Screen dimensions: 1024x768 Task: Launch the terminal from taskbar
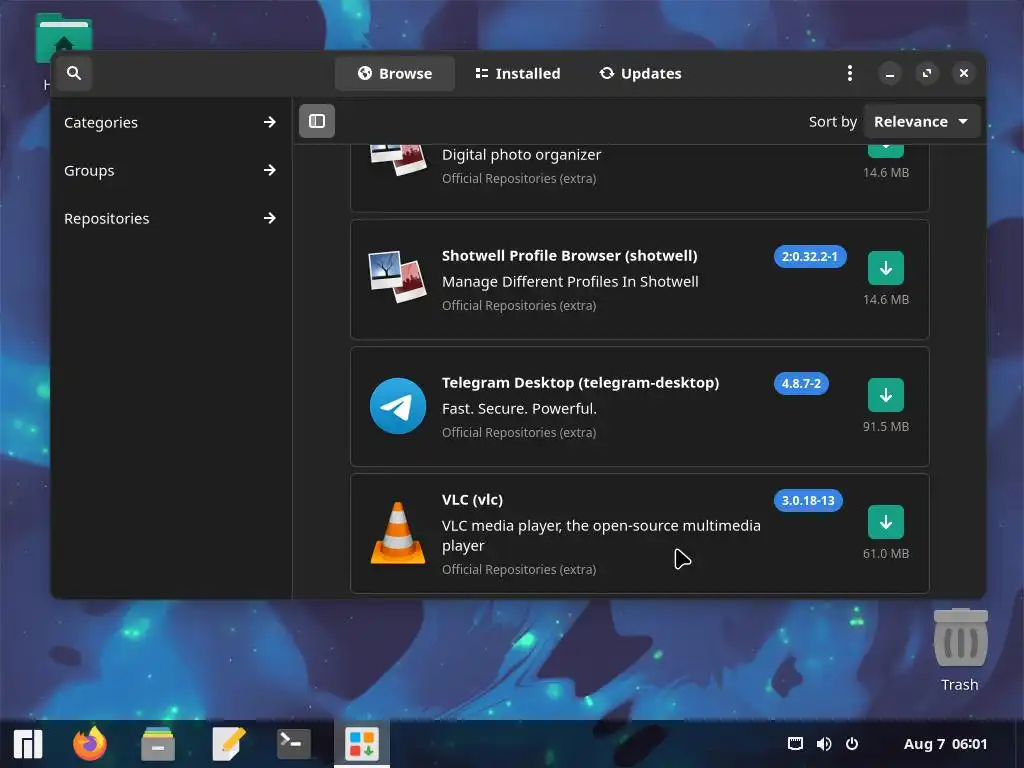pyautogui.click(x=293, y=744)
